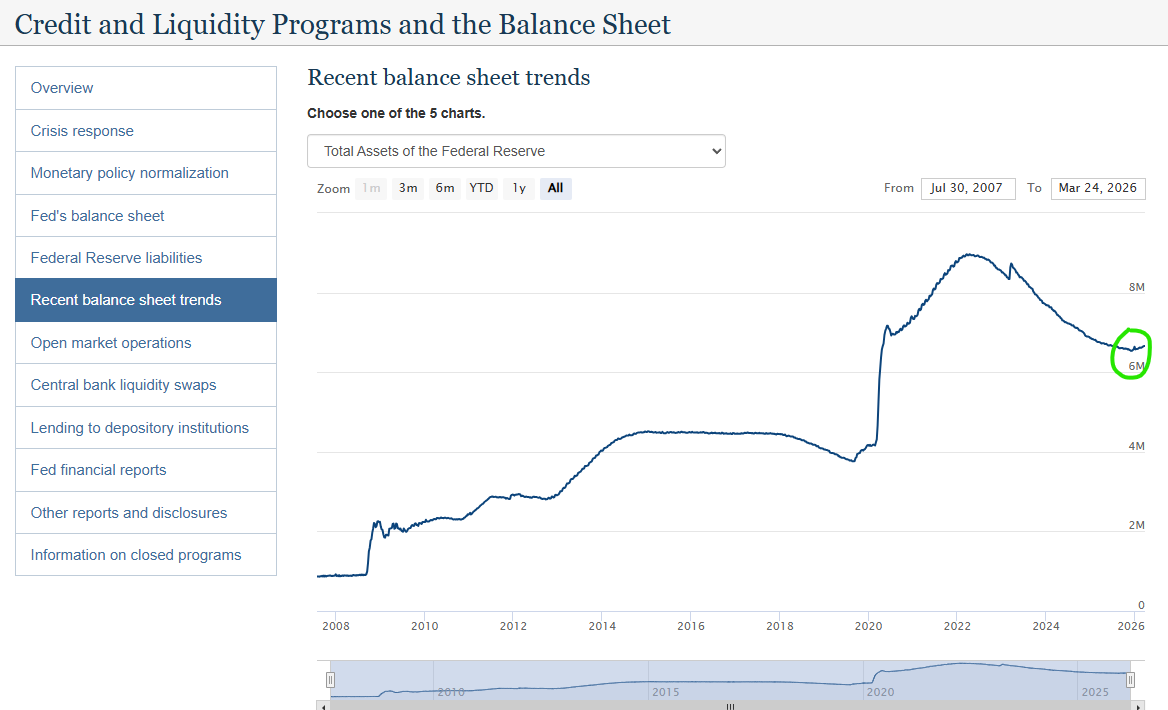The width and height of the screenshot is (1168, 710).
Task: Go to Federal Reserve liabilities
Action: pyautogui.click(x=146, y=258)
